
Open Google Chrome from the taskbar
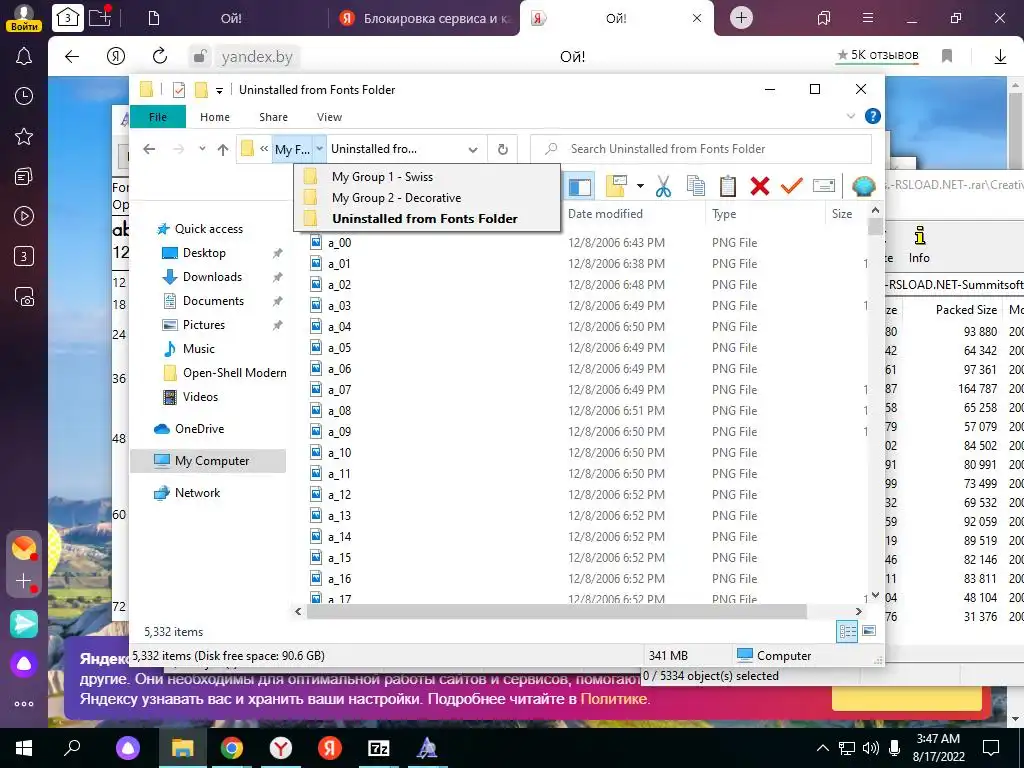tap(231, 748)
